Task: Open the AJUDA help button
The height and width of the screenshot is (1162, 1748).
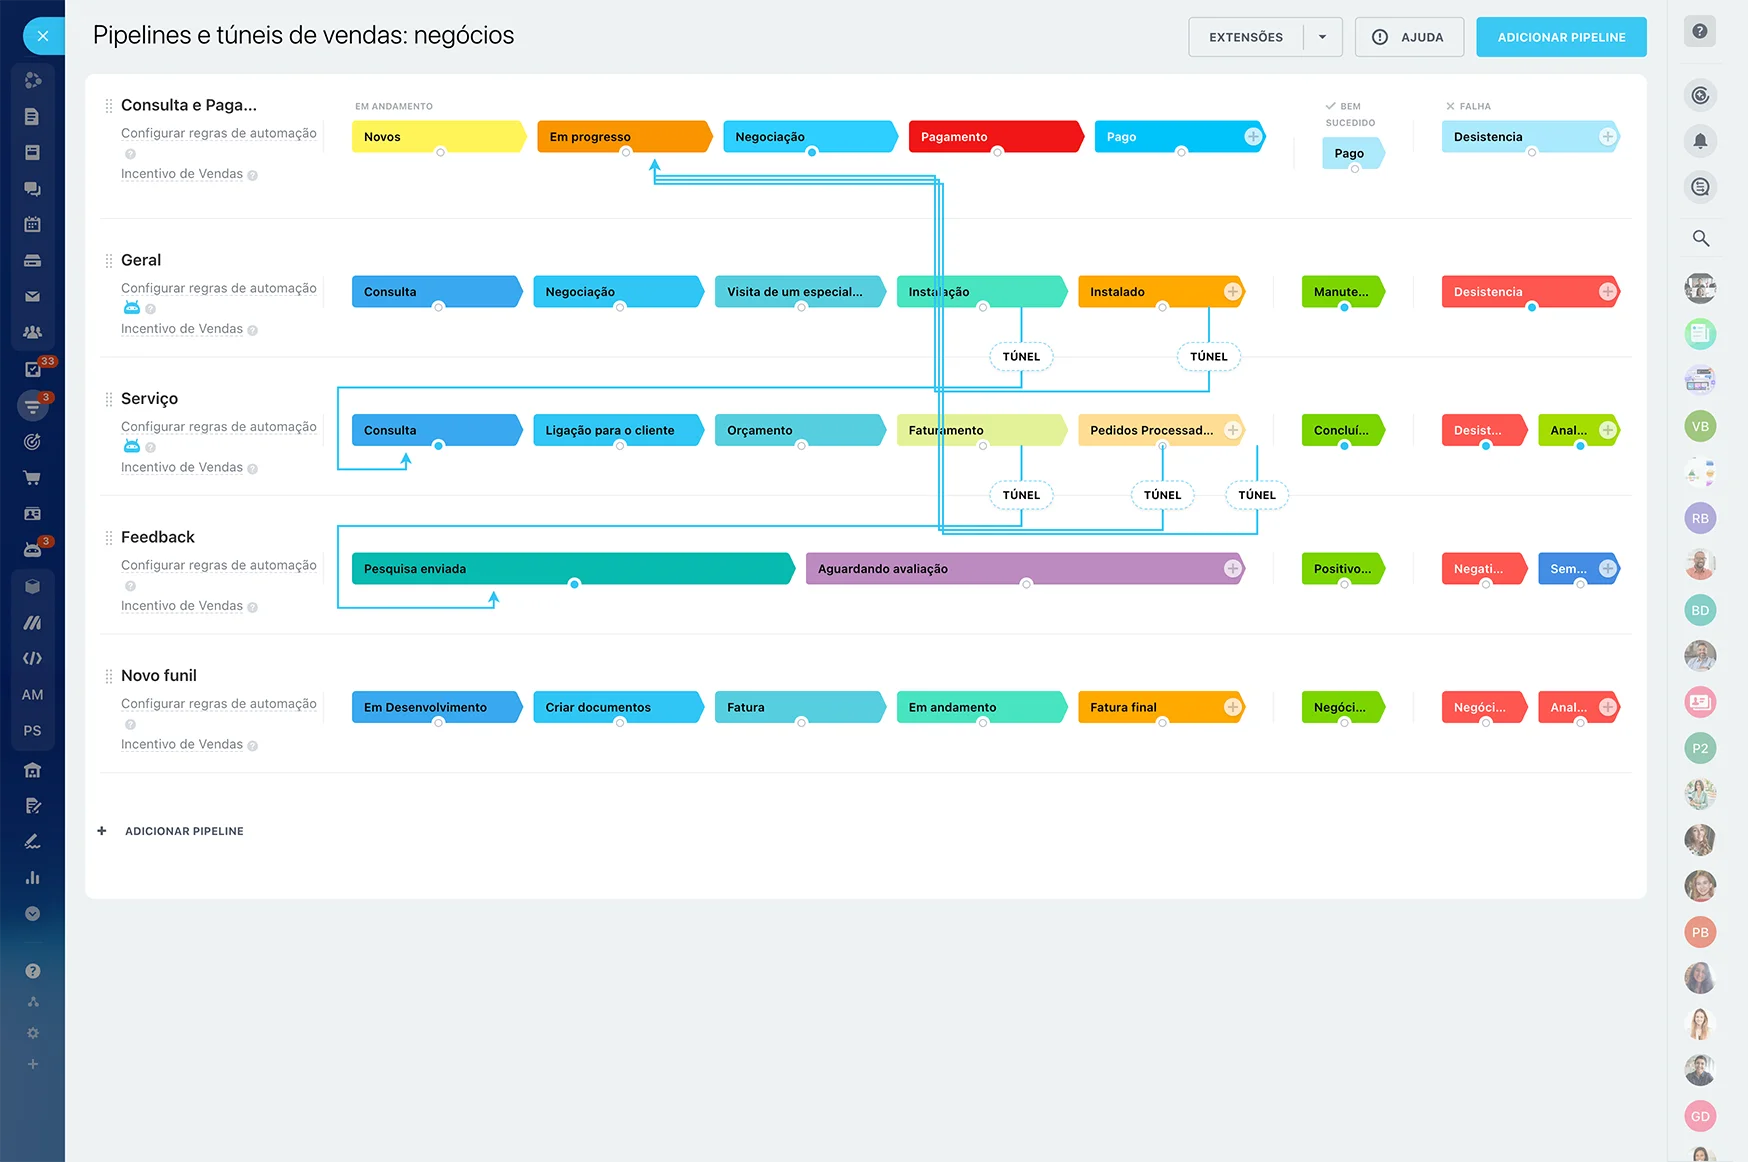Action: point(1410,37)
